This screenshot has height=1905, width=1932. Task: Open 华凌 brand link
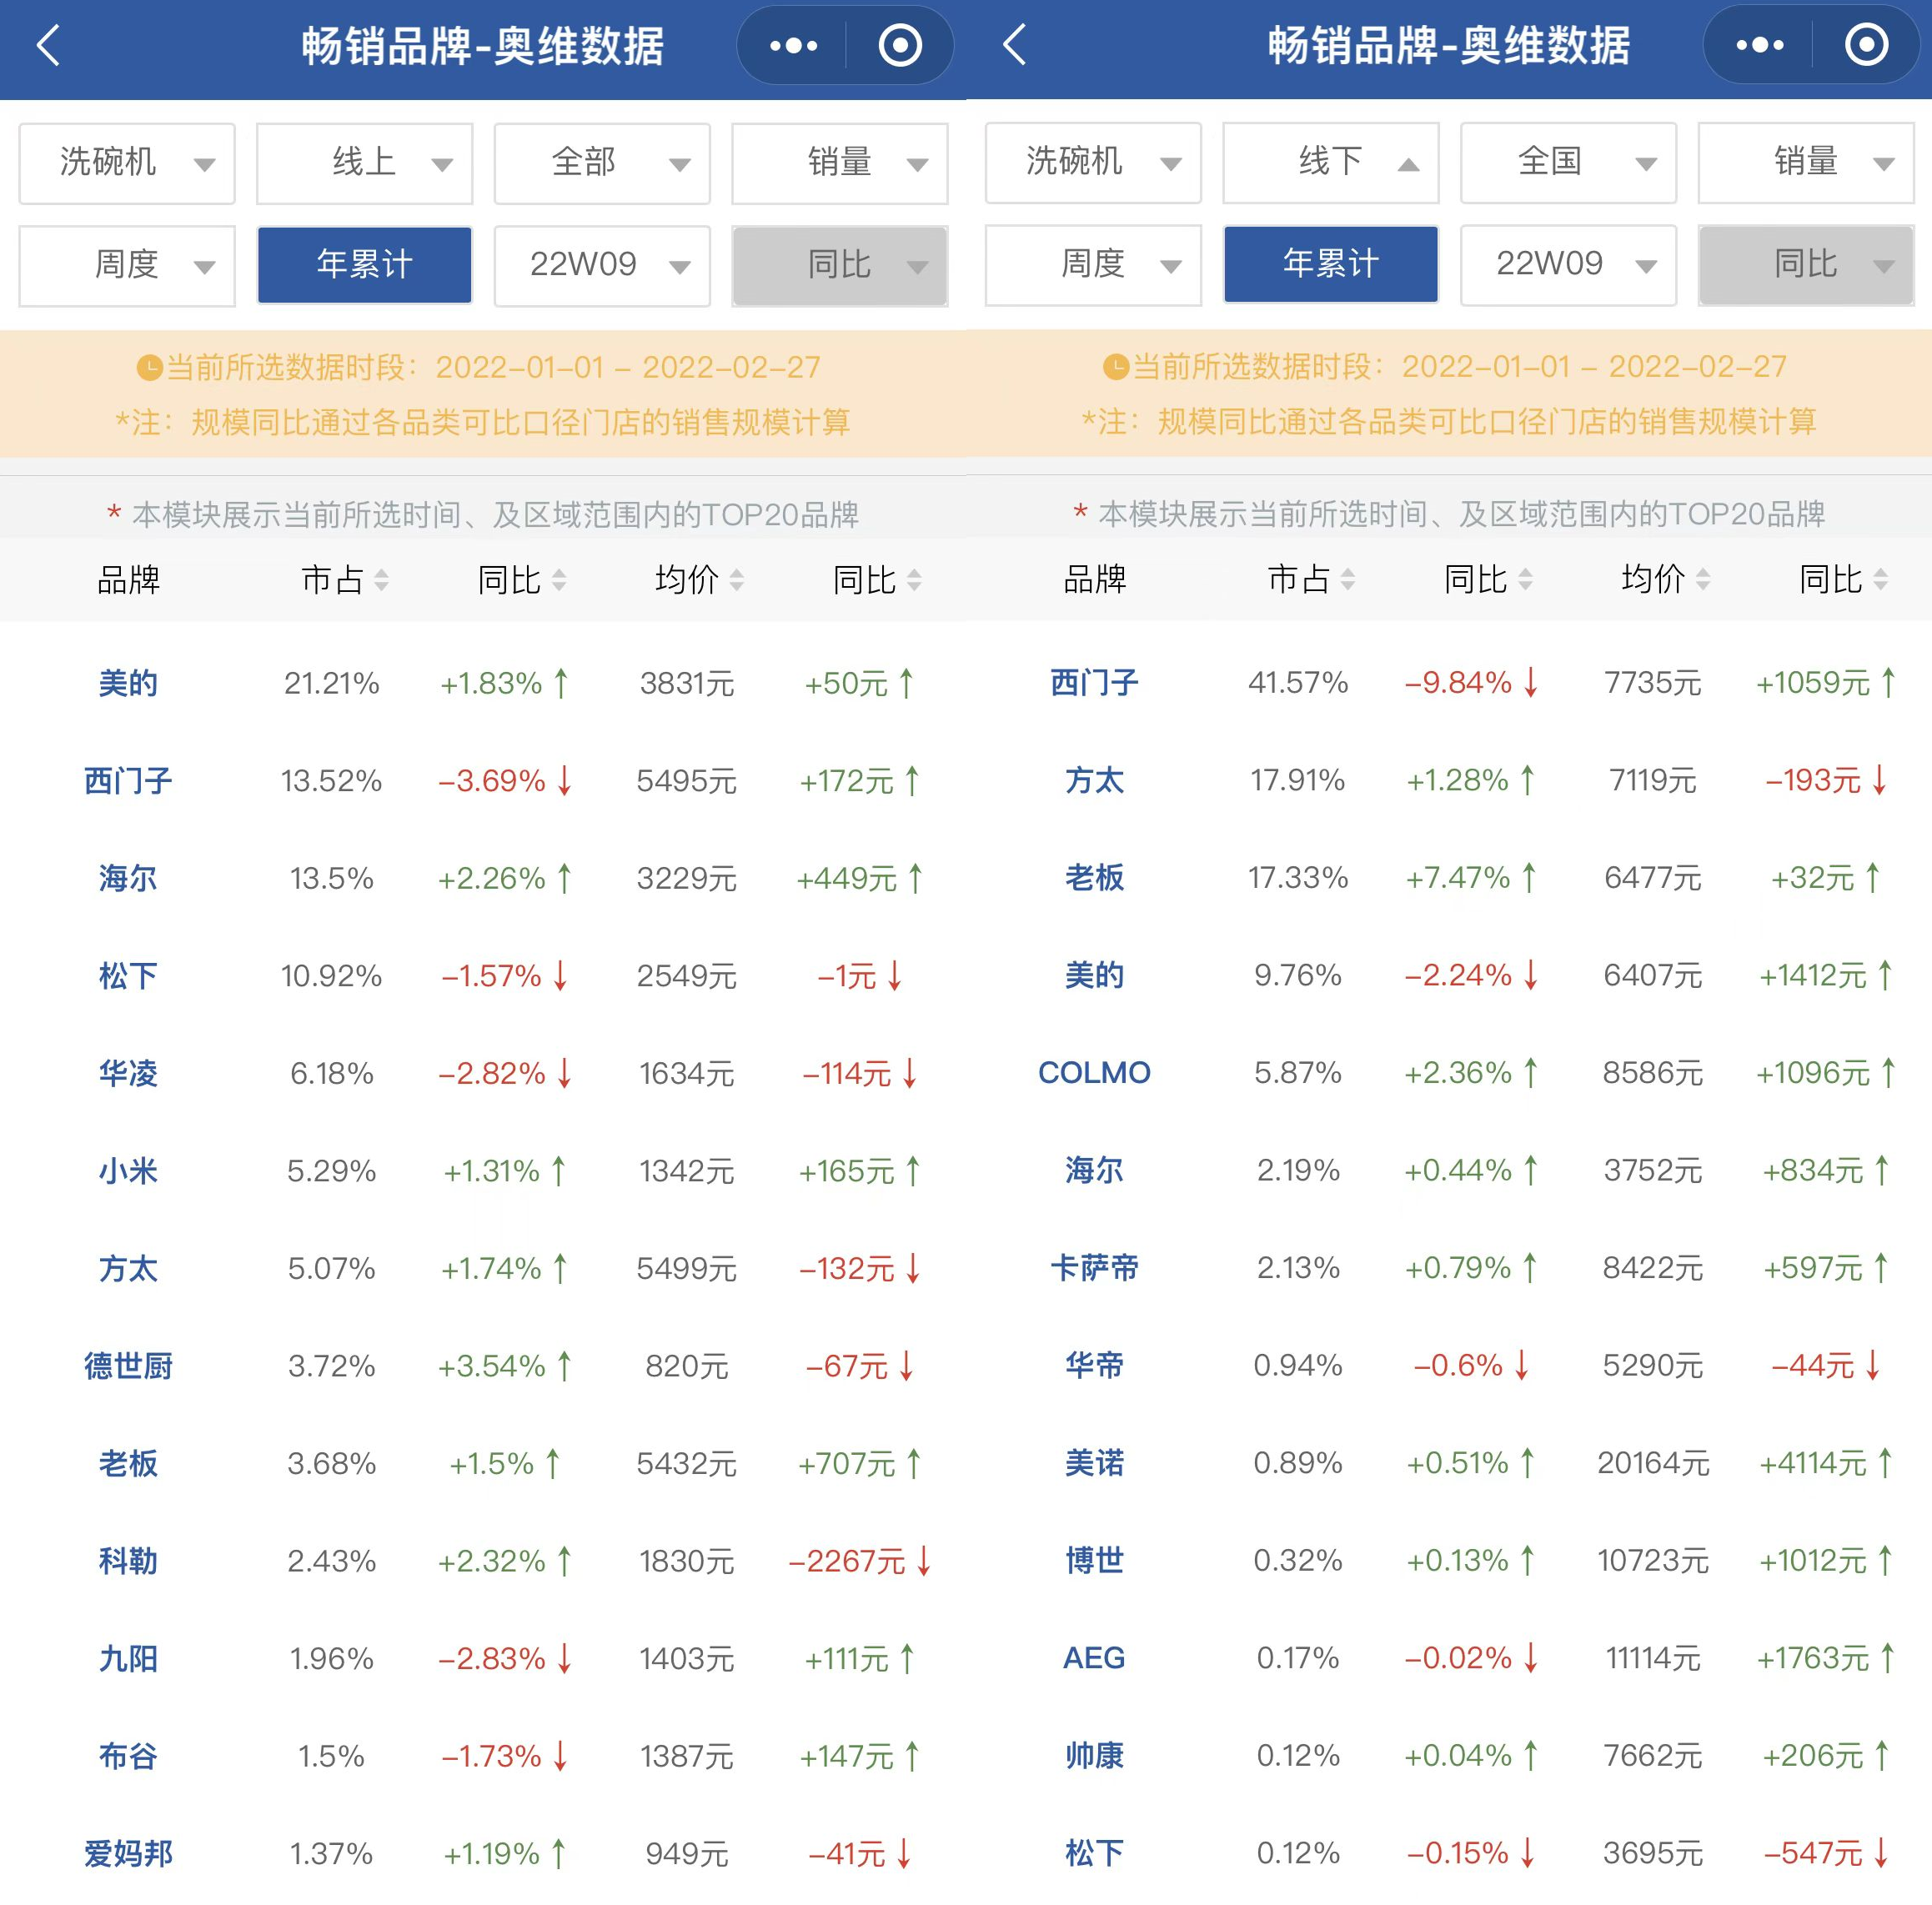pyautogui.click(x=128, y=1073)
